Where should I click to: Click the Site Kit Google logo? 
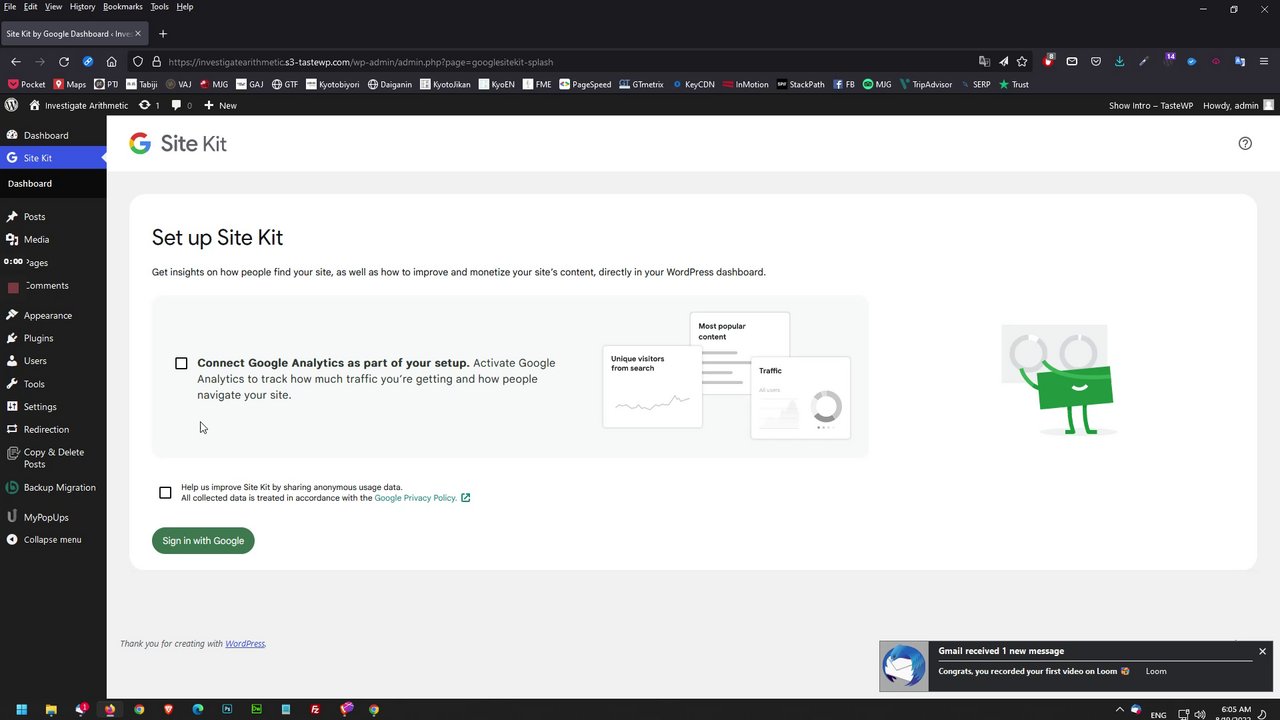(x=140, y=143)
